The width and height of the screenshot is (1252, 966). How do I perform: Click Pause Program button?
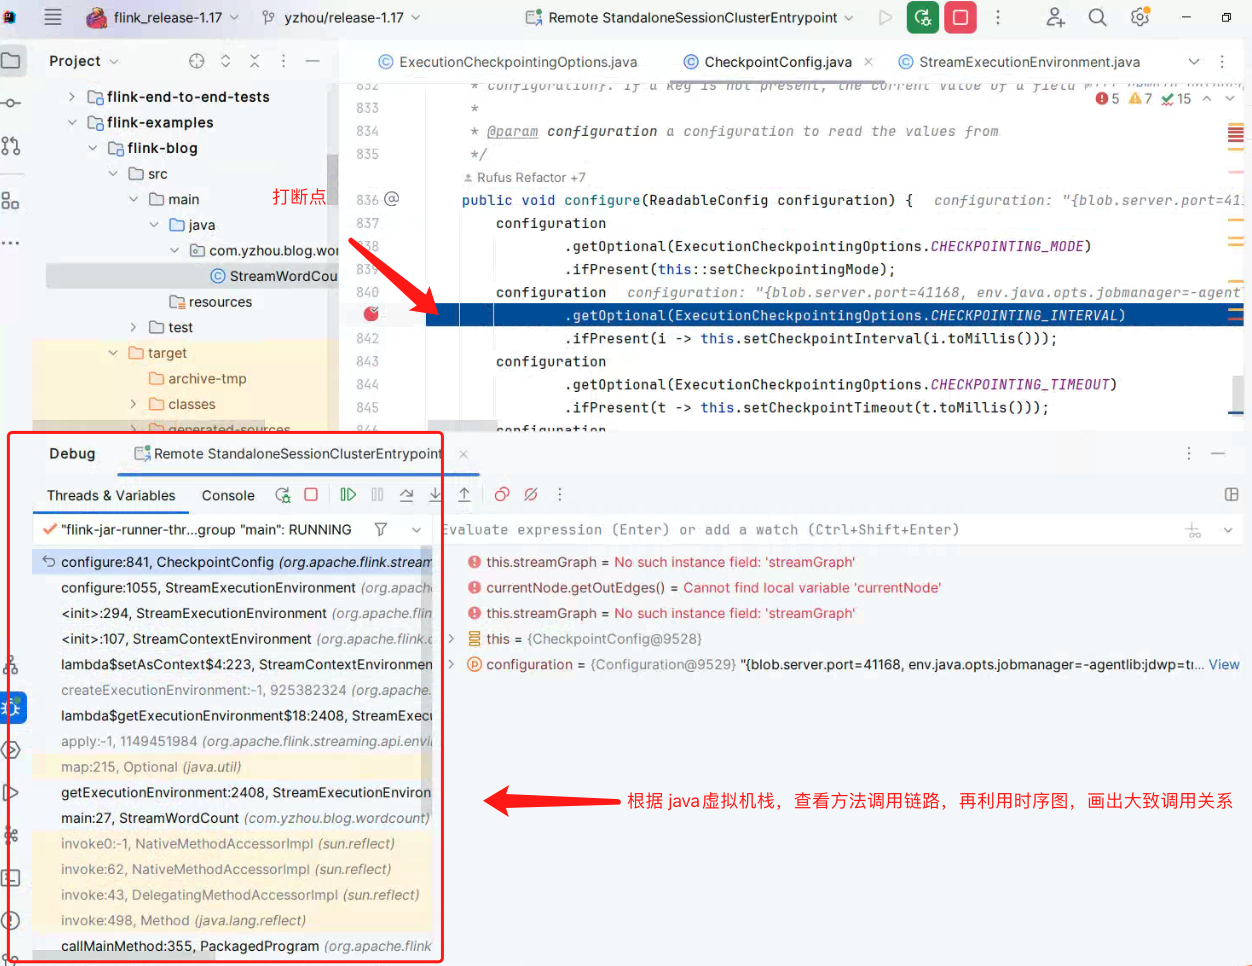click(x=377, y=495)
